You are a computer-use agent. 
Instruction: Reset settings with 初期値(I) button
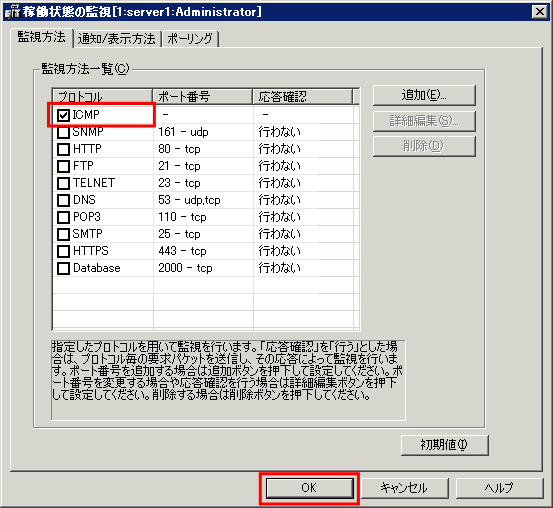444,445
